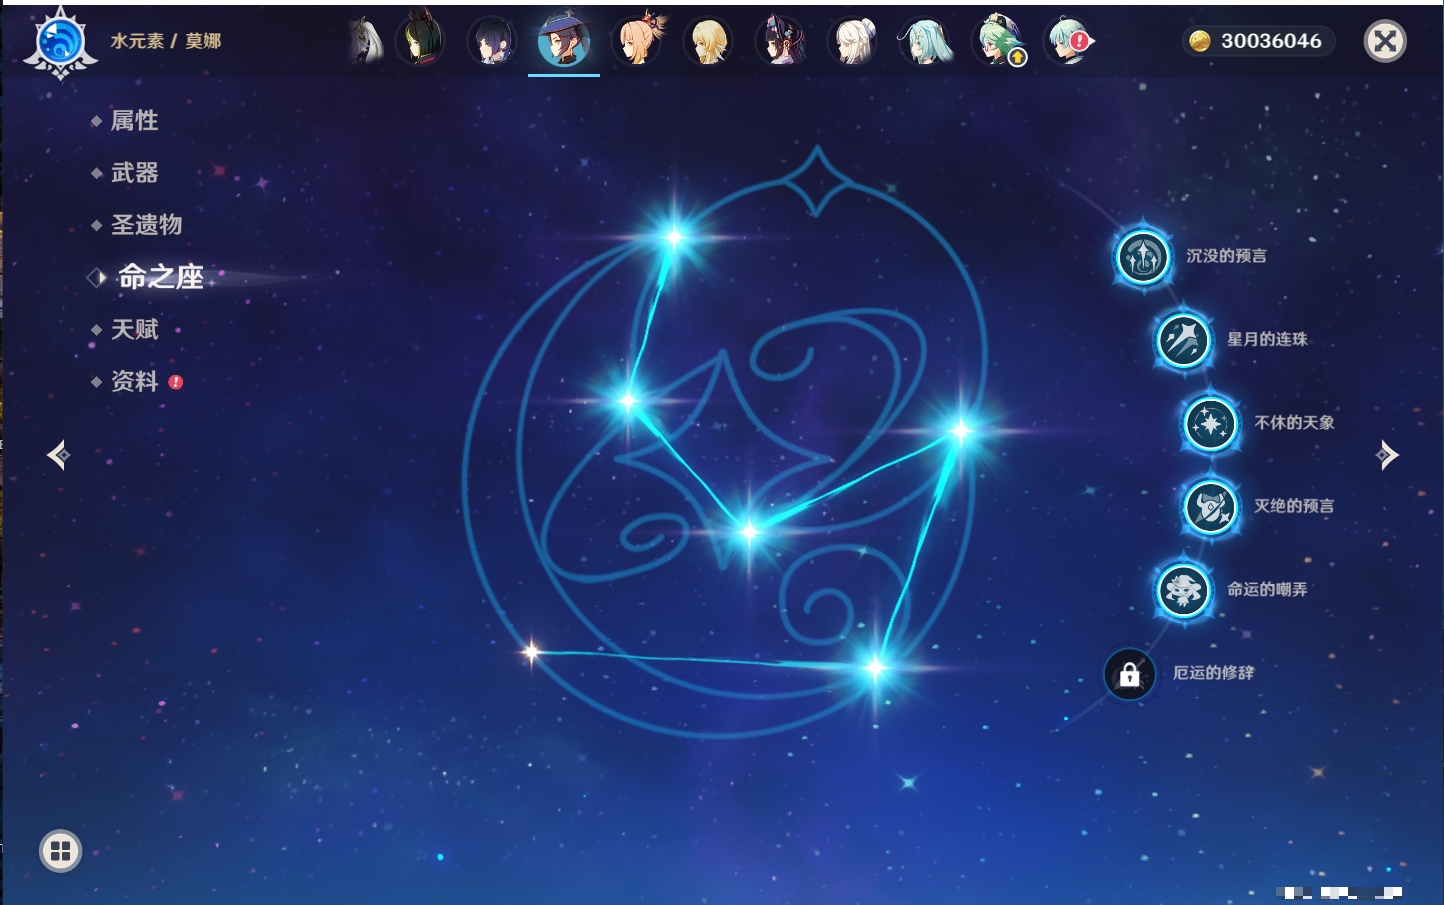The width and height of the screenshot is (1444, 905).
Task: Select Mona's highlighted witch-hat portrait
Action: point(564,41)
